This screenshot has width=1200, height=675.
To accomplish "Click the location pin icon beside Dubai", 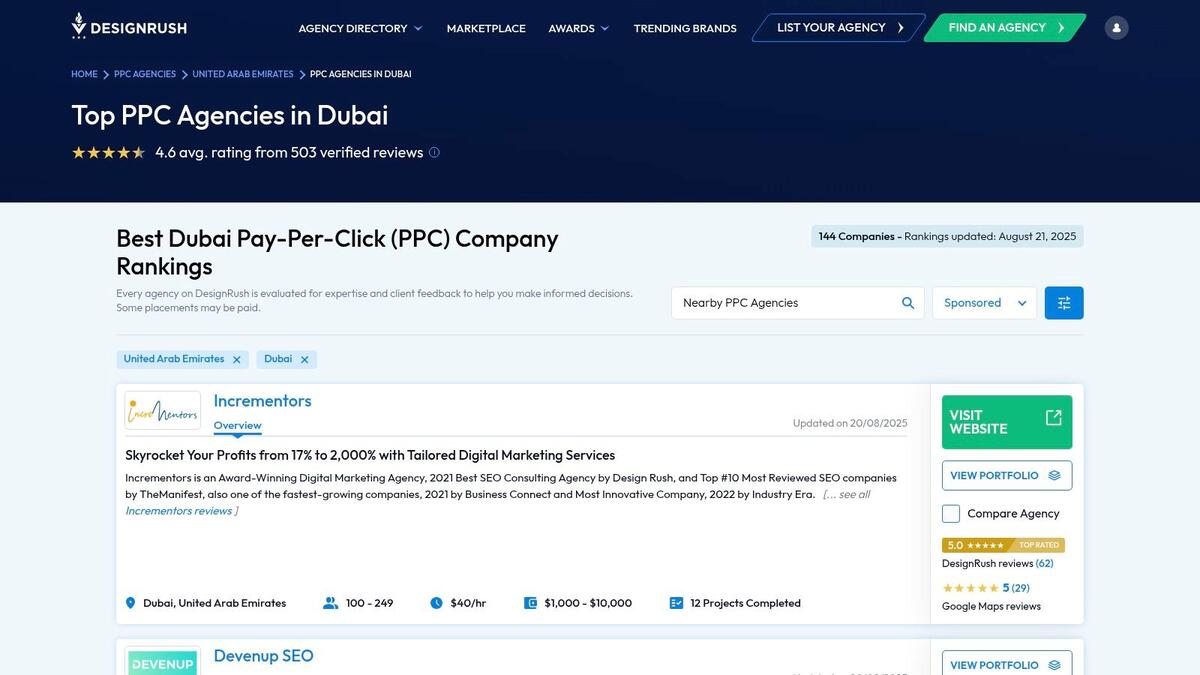I will pos(130,603).
